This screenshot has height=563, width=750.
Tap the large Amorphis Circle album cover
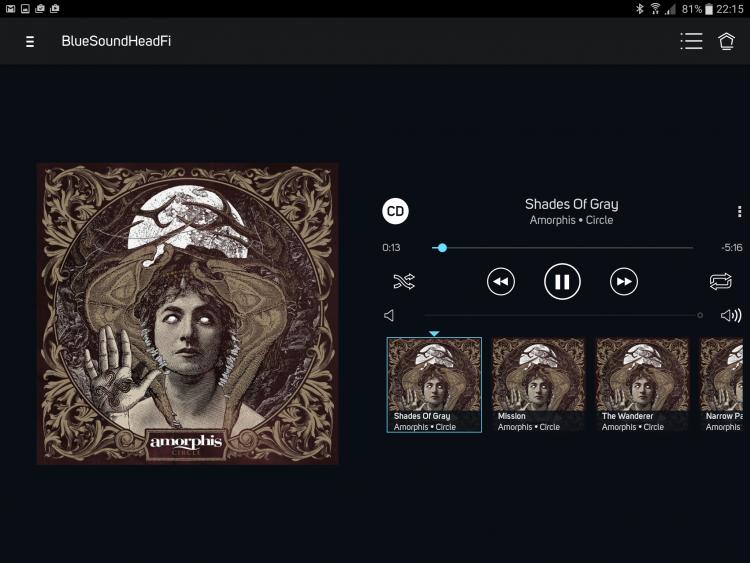click(x=188, y=313)
